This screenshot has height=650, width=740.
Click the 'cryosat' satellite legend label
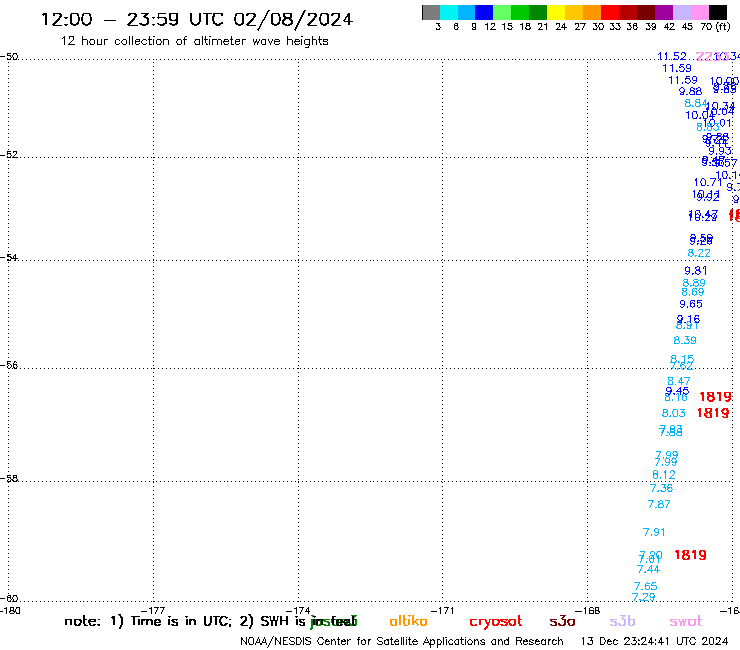click(x=496, y=622)
